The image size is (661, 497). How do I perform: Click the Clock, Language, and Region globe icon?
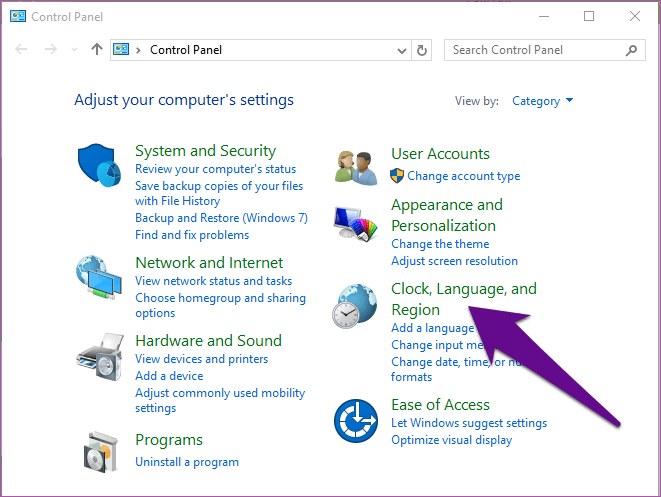pyautogui.click(x=355, y=306)
